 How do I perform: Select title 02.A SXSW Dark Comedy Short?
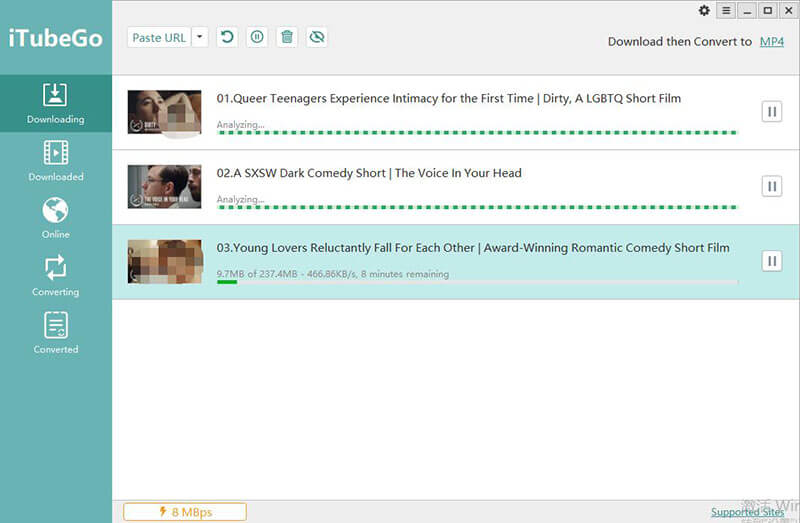369,173
